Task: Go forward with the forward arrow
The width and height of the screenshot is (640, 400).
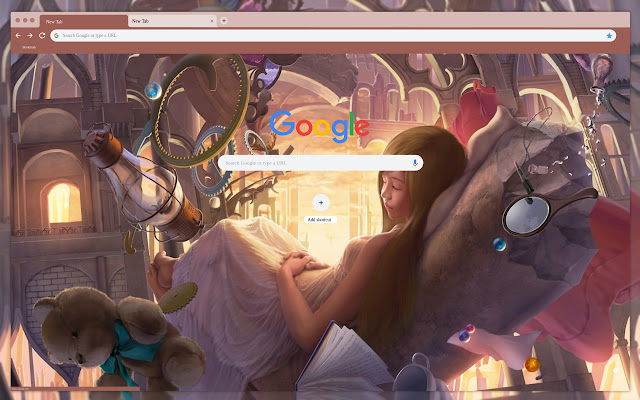Action: pos(30,36)
